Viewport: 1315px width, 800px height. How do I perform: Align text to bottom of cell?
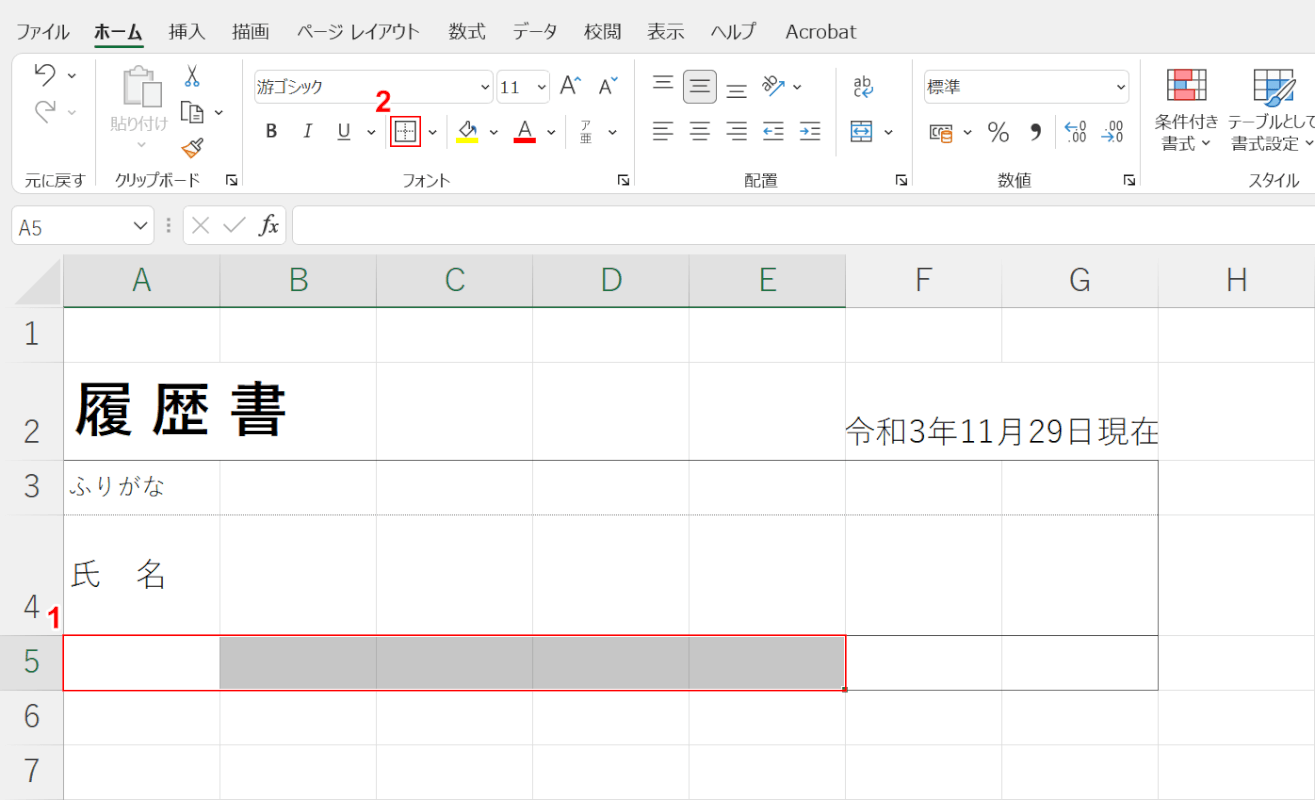tap(737, 88)
